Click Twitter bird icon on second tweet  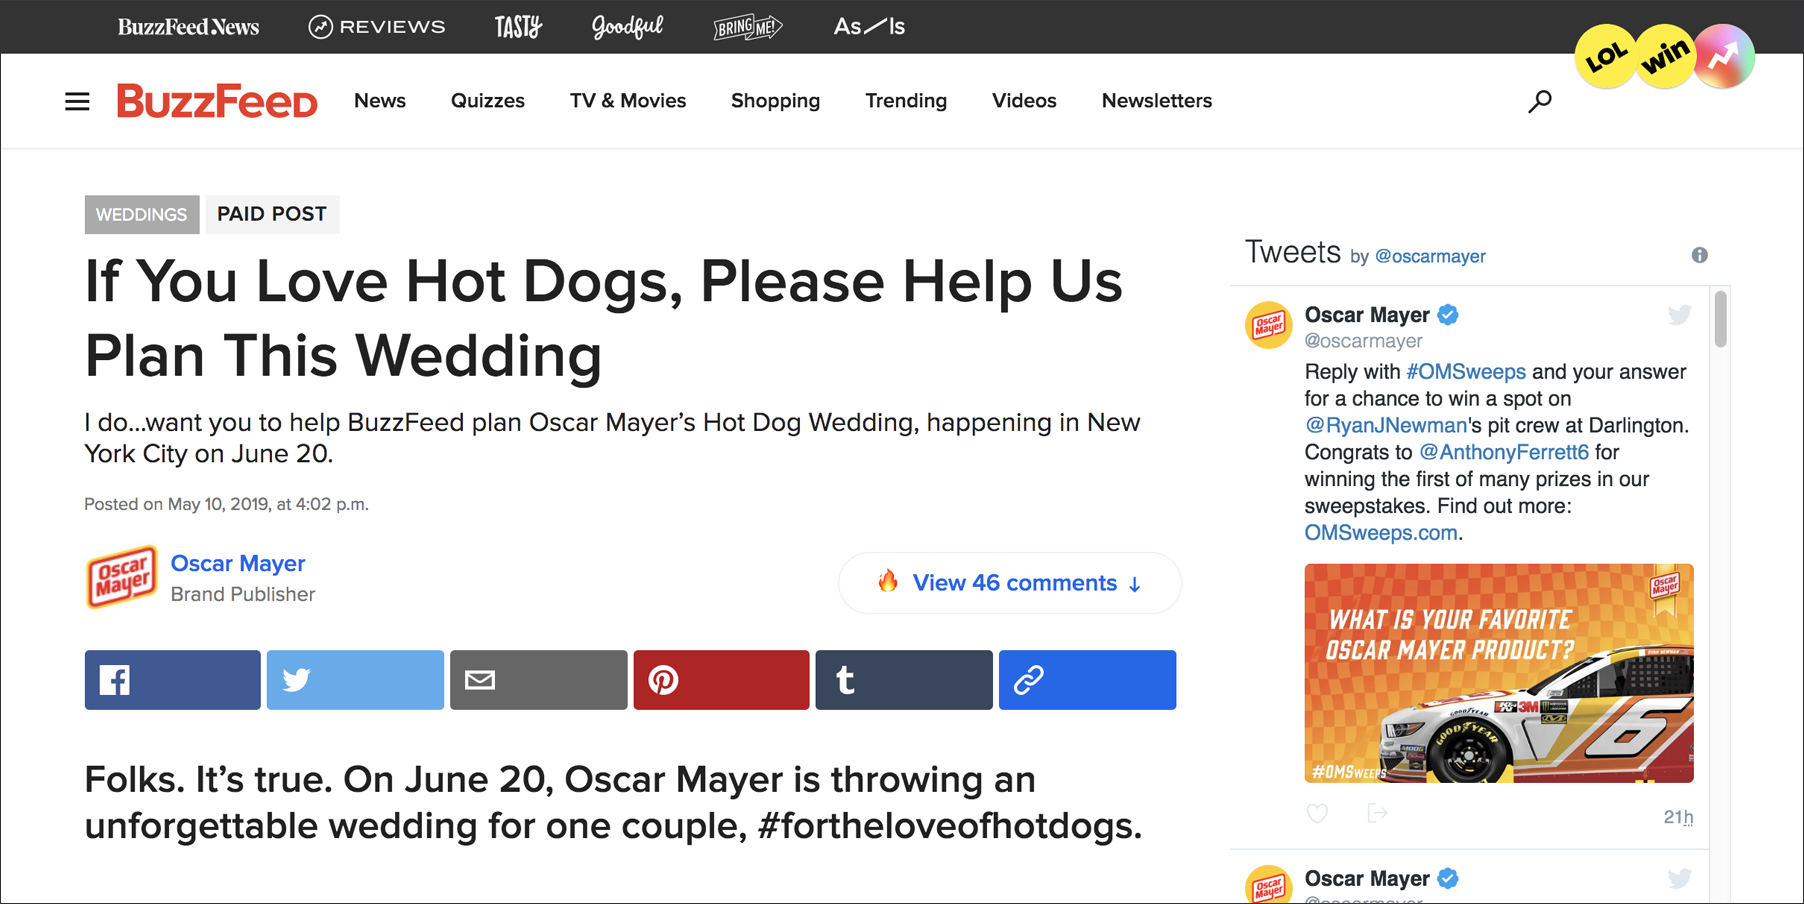(1679, 878)
